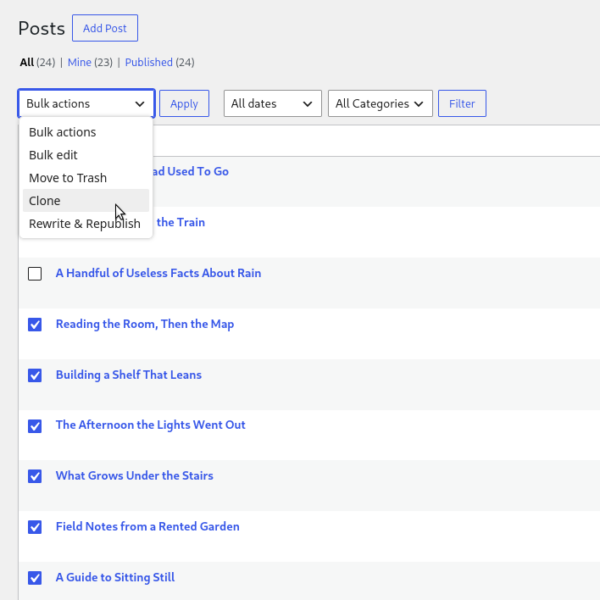The image size is (600, 600).
Task: Open the post title ending 'Used To Go'
Action: pos(191,171)
